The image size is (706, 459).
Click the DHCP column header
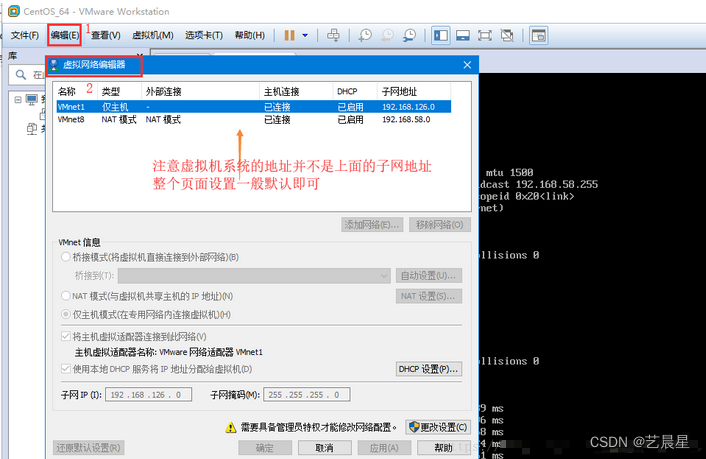(x=347, y=91)
